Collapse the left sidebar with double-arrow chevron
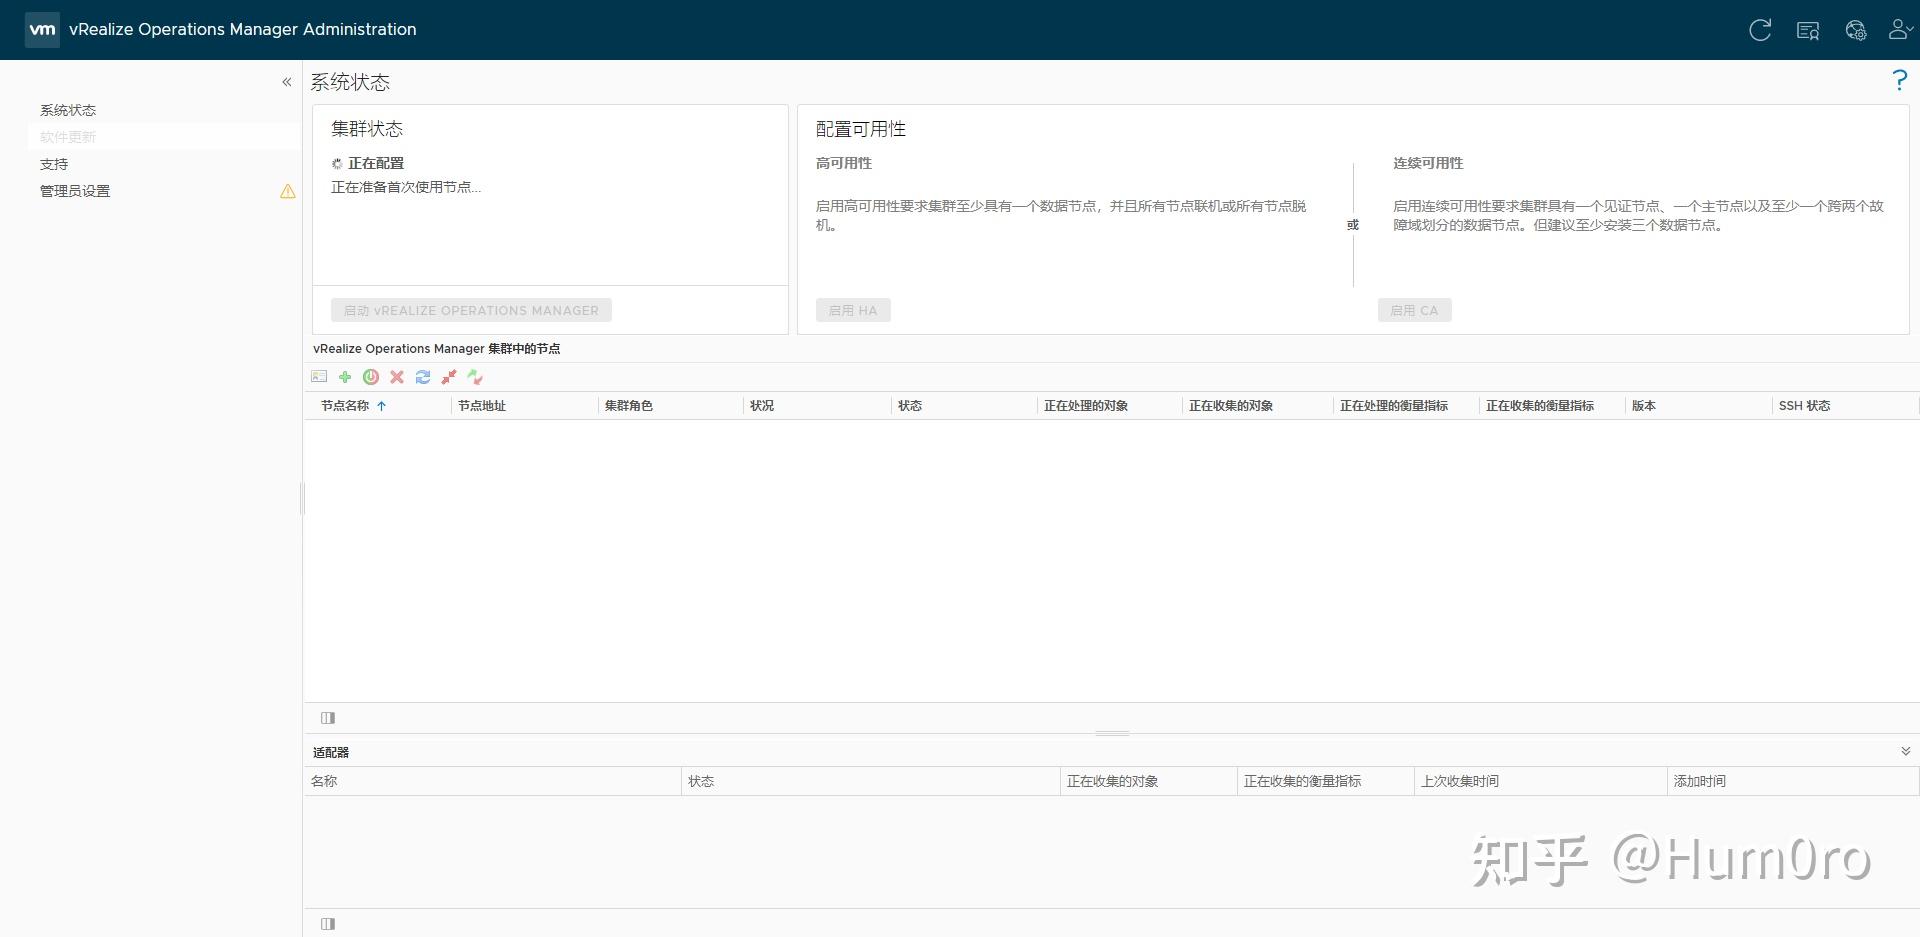This screenshot has height=937, width=1920. tap(287, 82)
